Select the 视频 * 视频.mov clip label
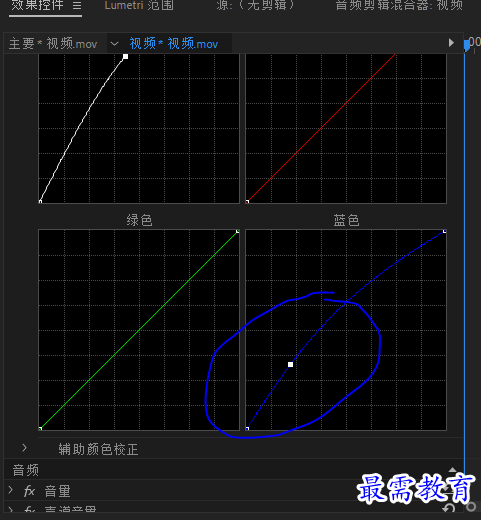 pos(174,44)
